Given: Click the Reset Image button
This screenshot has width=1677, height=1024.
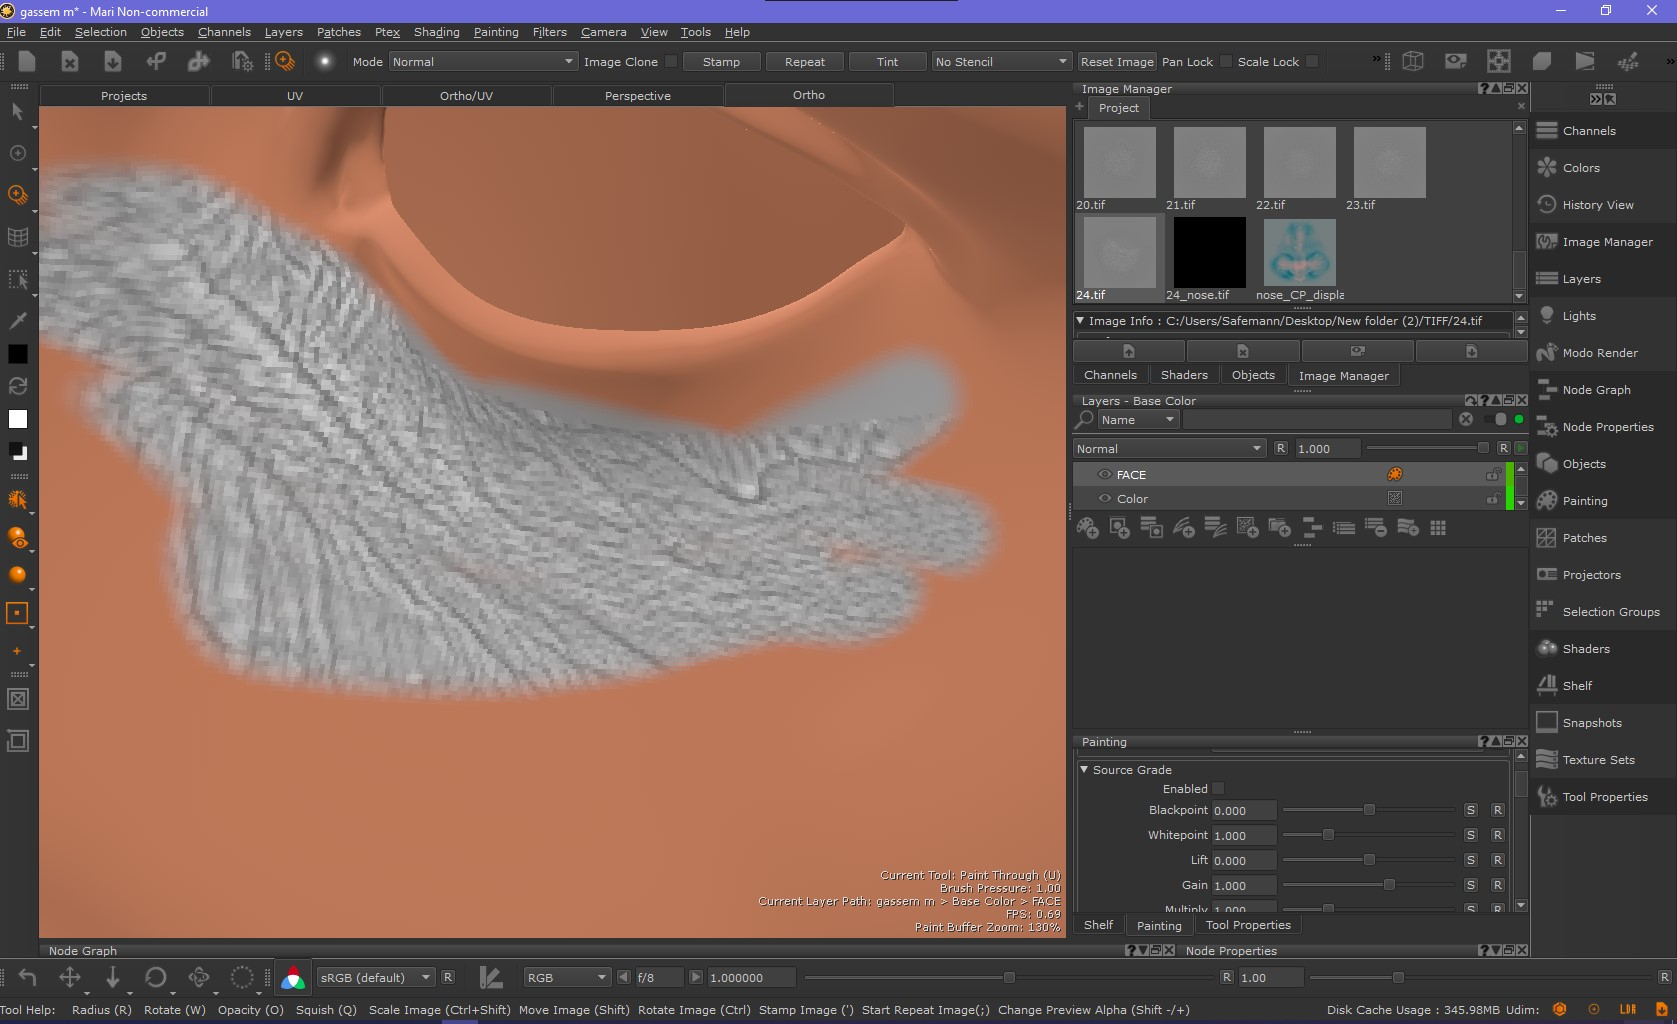Looking at the screenshot, I should (1117, 62).
